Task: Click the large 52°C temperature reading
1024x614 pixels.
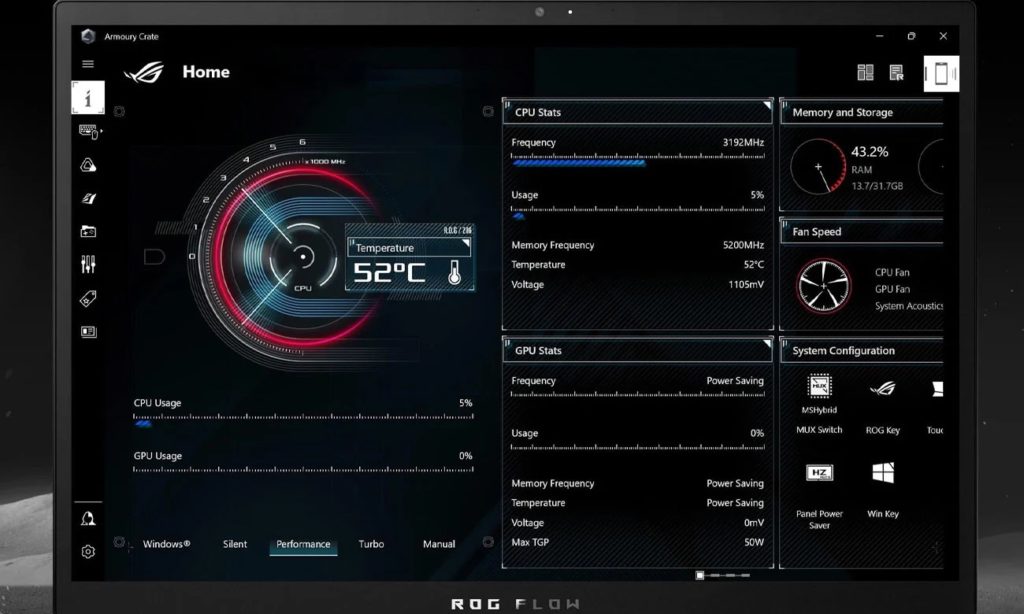Action: tap(389, 272)
